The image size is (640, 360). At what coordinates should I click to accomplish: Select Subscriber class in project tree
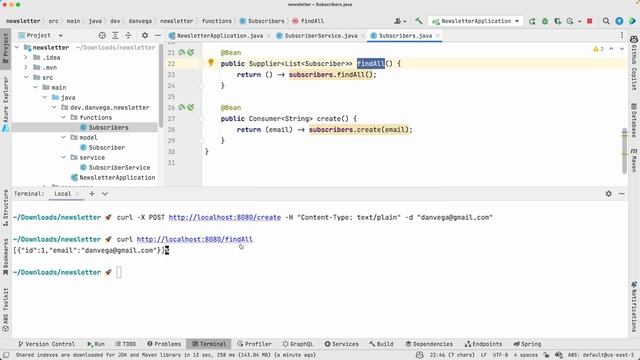[x=107, y=147]
